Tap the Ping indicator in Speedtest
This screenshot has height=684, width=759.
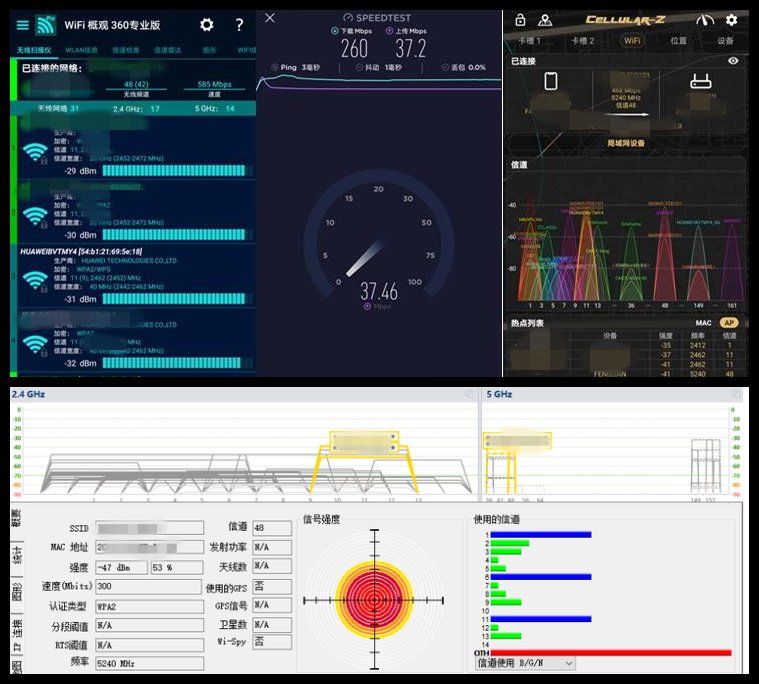295,67
